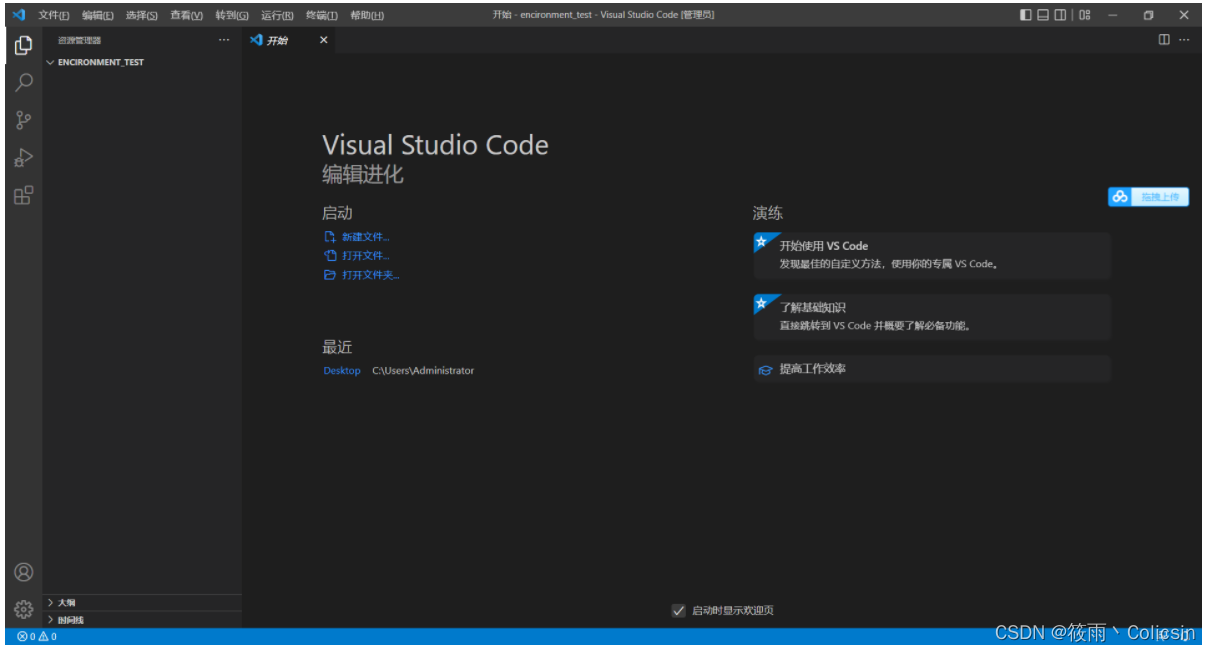
Task: Open the Search view icon
Action: coord(23,83)
